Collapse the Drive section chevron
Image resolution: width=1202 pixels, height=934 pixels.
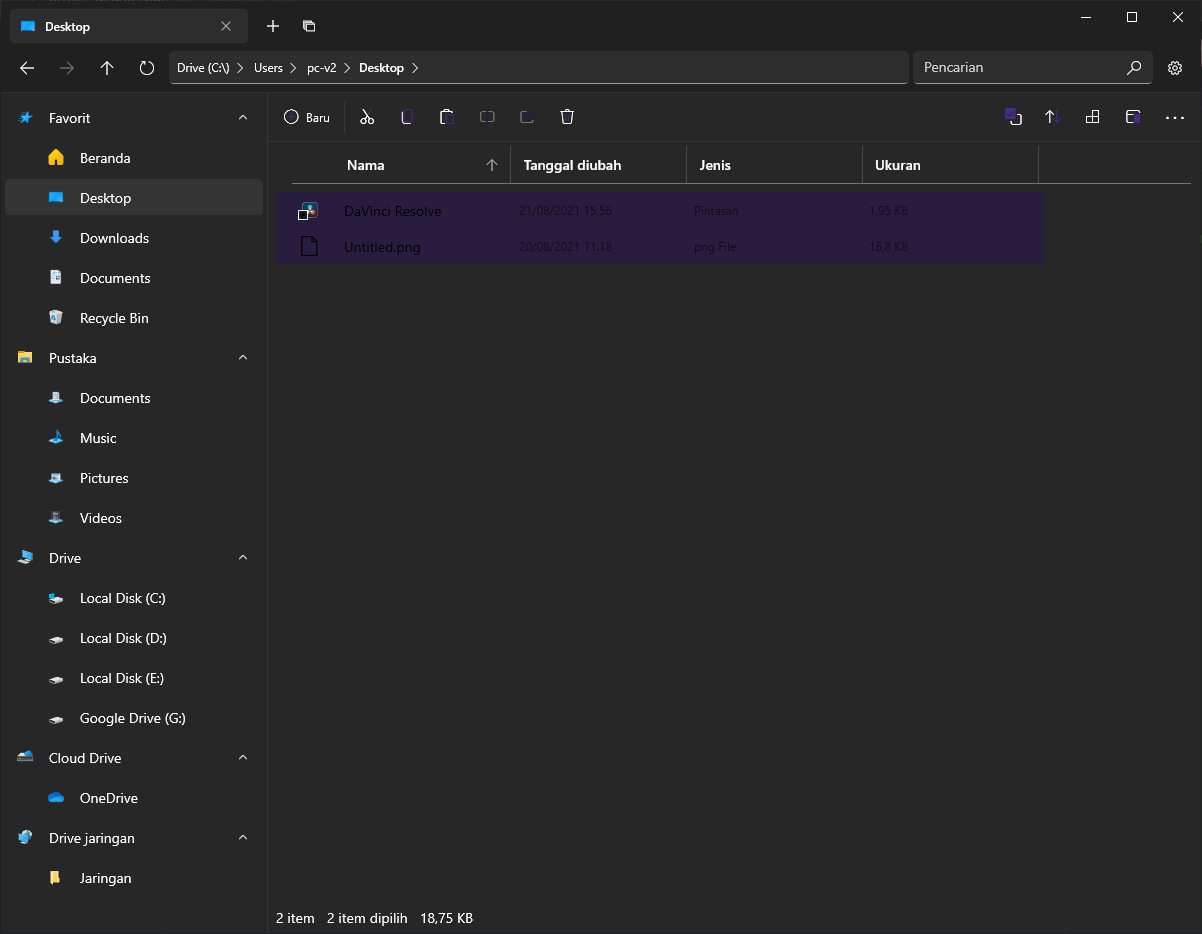[242, 557]
